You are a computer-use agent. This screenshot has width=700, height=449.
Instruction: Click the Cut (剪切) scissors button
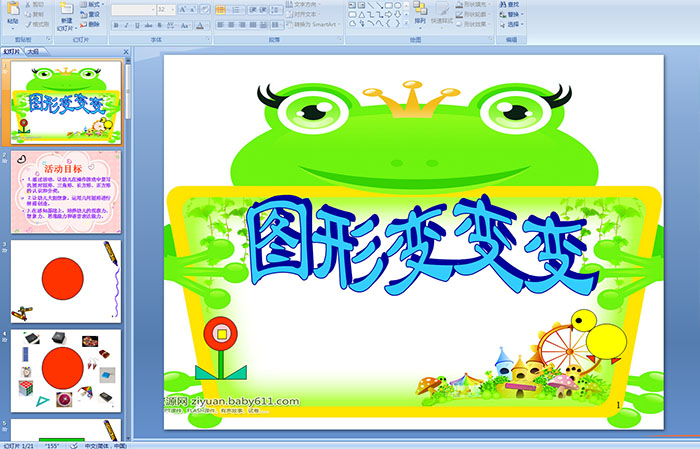pyautogui.click(x=35, y=4)
